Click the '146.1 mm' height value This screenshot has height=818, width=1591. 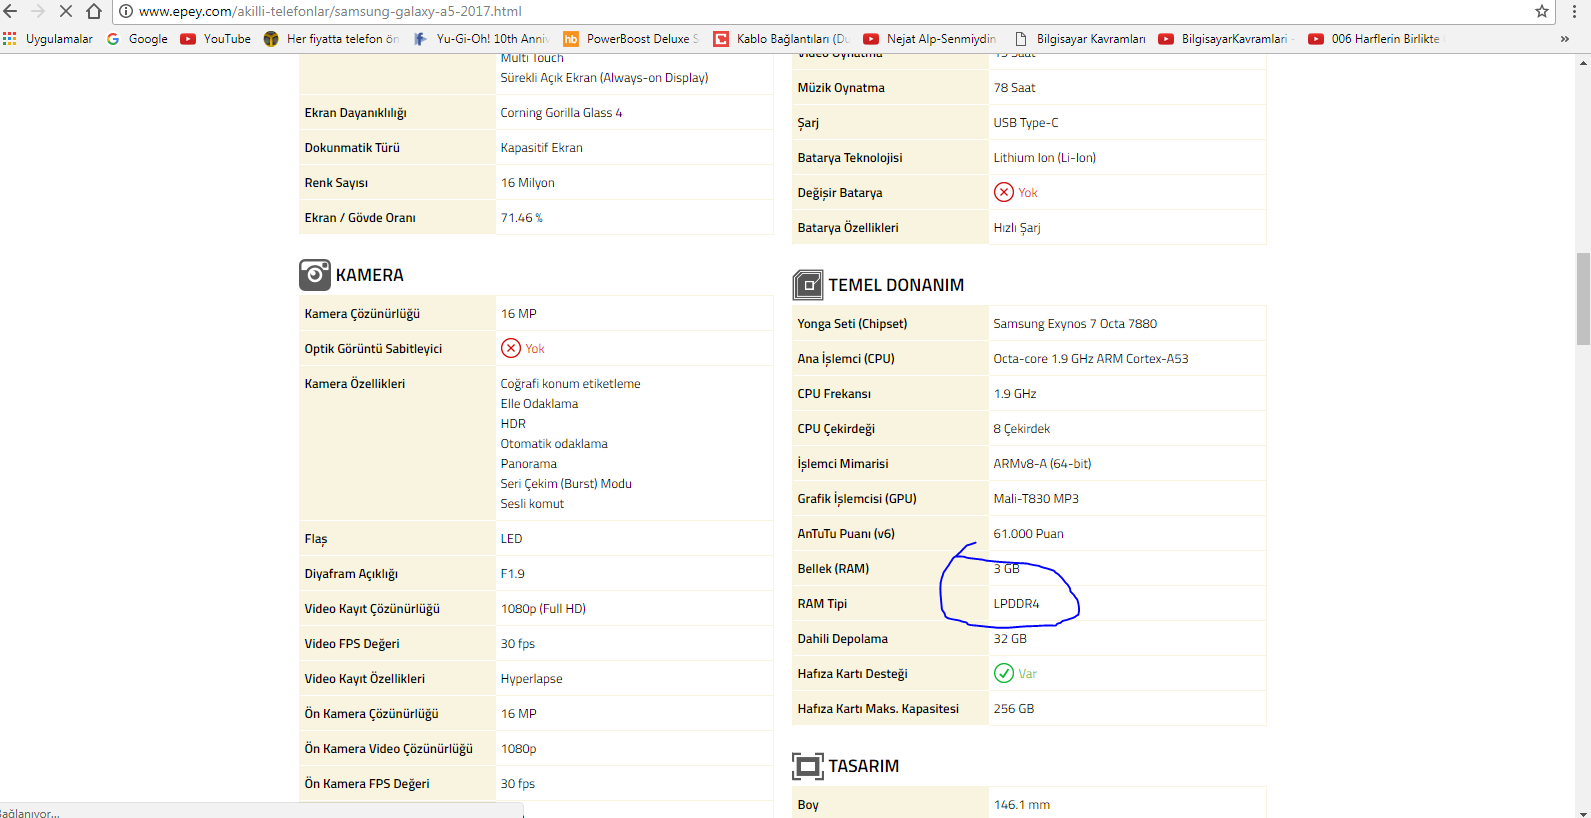[1022, 805]
